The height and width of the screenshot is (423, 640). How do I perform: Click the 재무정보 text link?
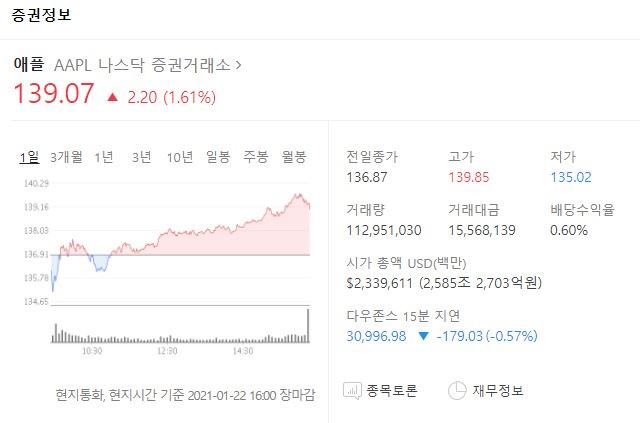pyautogui.click(x=498, y=391)
